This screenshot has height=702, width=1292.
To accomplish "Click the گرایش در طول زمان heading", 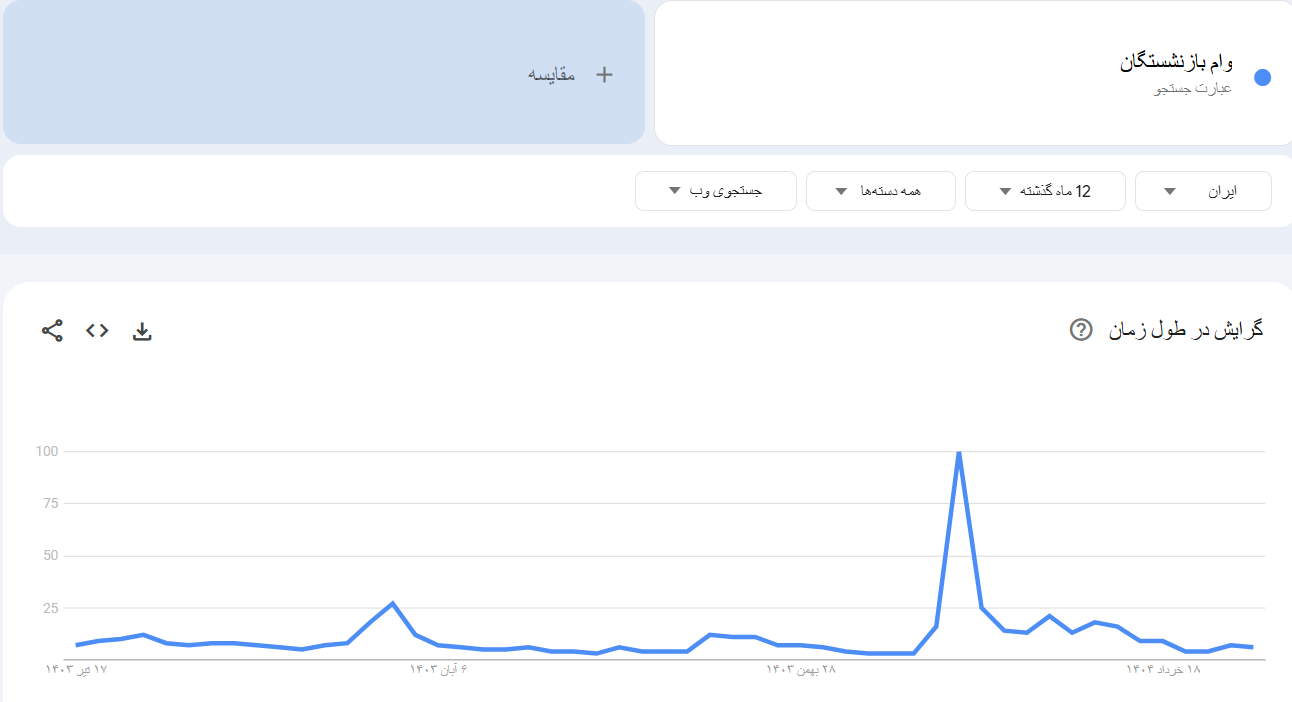I will point(1186,330).
